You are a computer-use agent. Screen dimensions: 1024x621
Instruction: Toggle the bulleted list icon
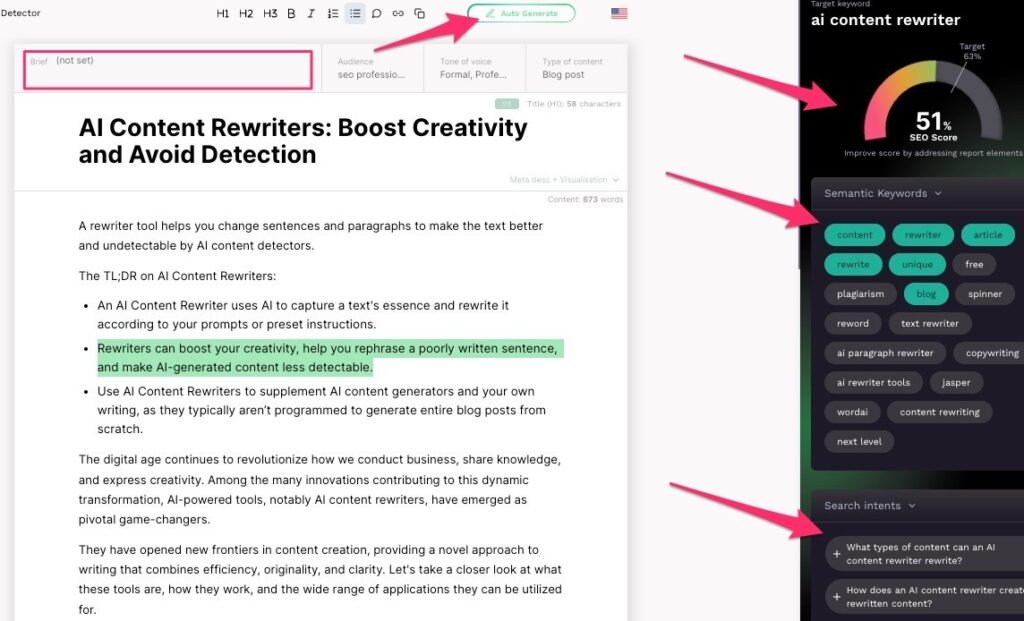pos(355,14)
